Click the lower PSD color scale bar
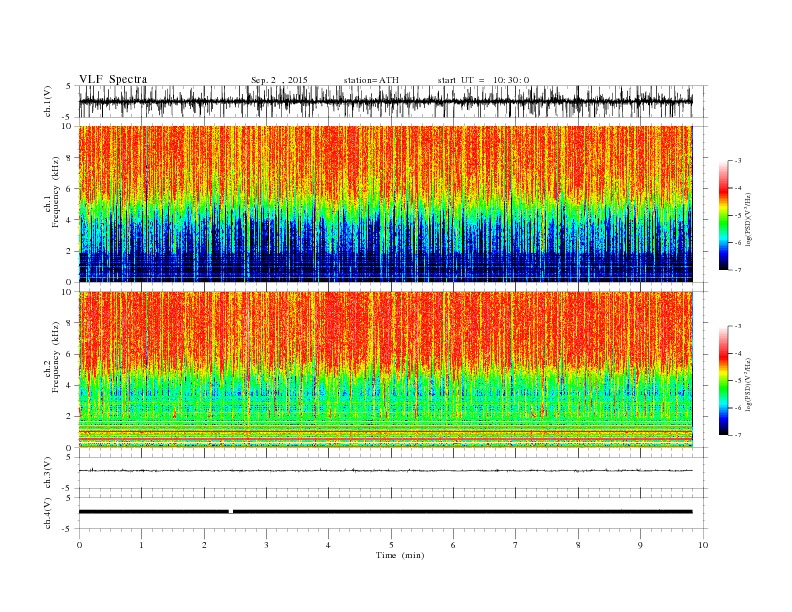The width and height of the screenshot is (792, 612). [724, 381]
